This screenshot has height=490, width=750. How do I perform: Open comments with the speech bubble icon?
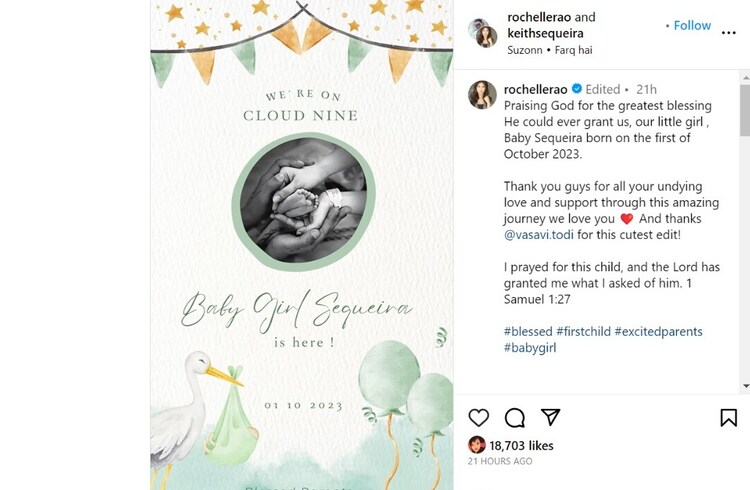tap(515, 417)
